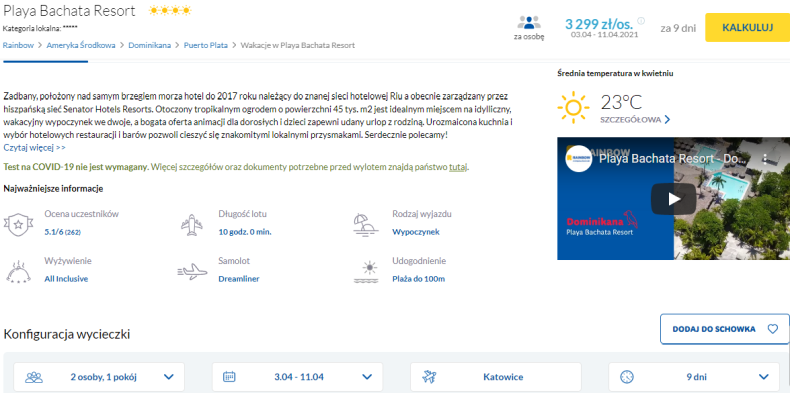Click the Wypoczynek trip type value

click(x=416, y=232)
